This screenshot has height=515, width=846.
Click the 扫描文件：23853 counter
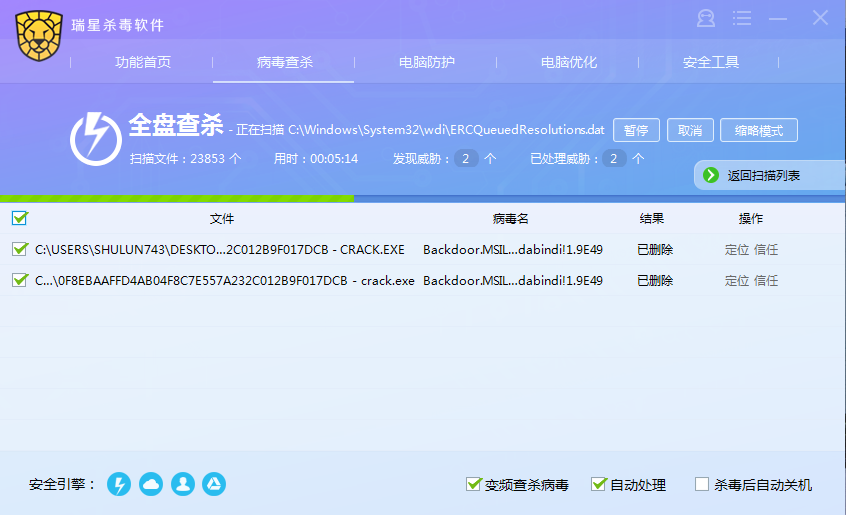pos(185,159)
